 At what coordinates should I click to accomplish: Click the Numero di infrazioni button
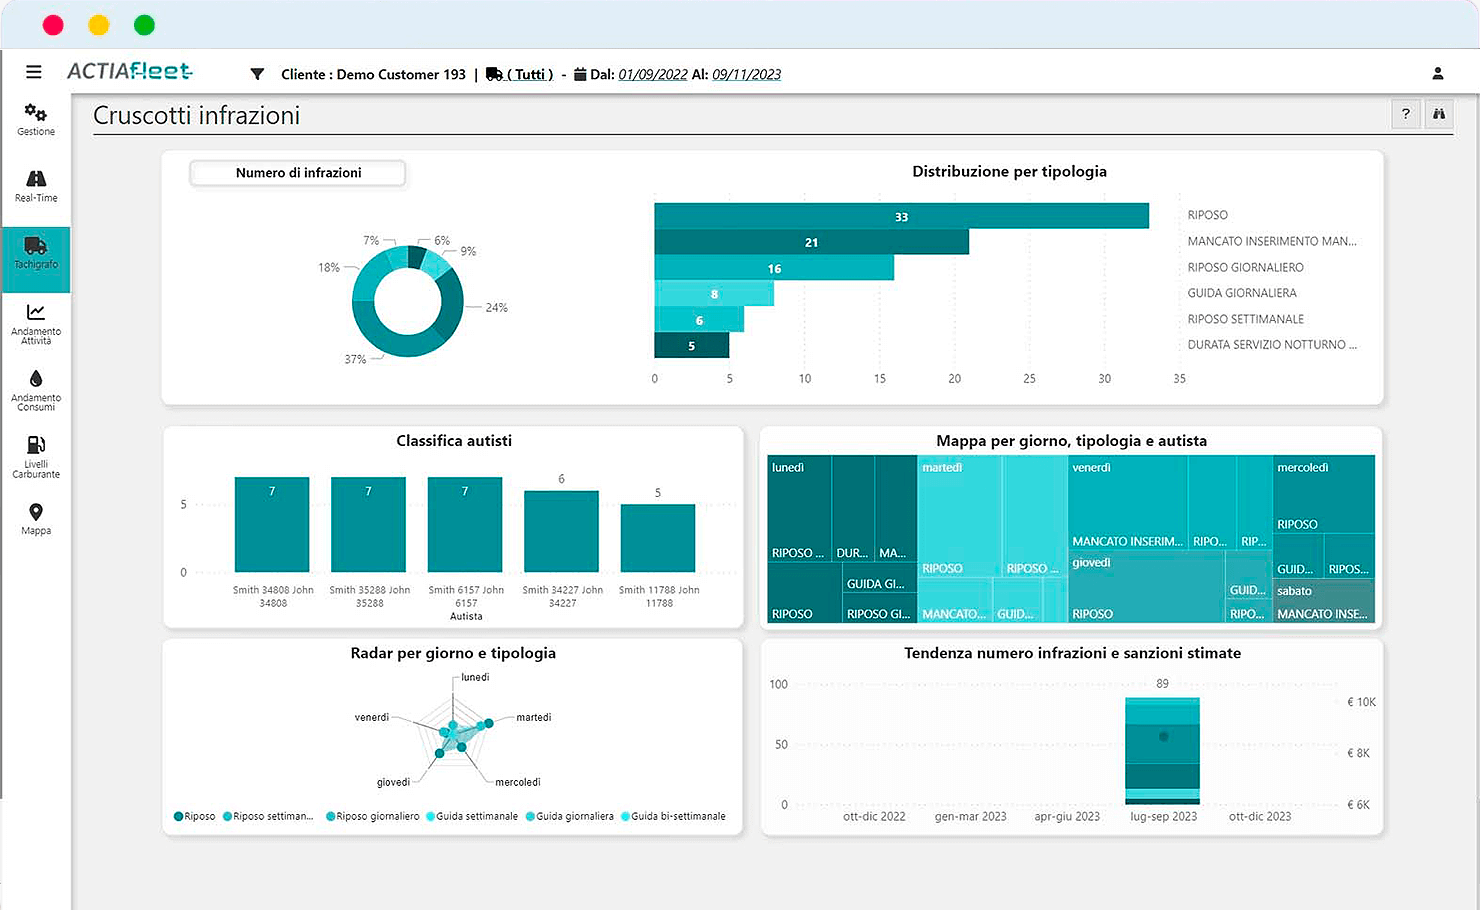298,173
